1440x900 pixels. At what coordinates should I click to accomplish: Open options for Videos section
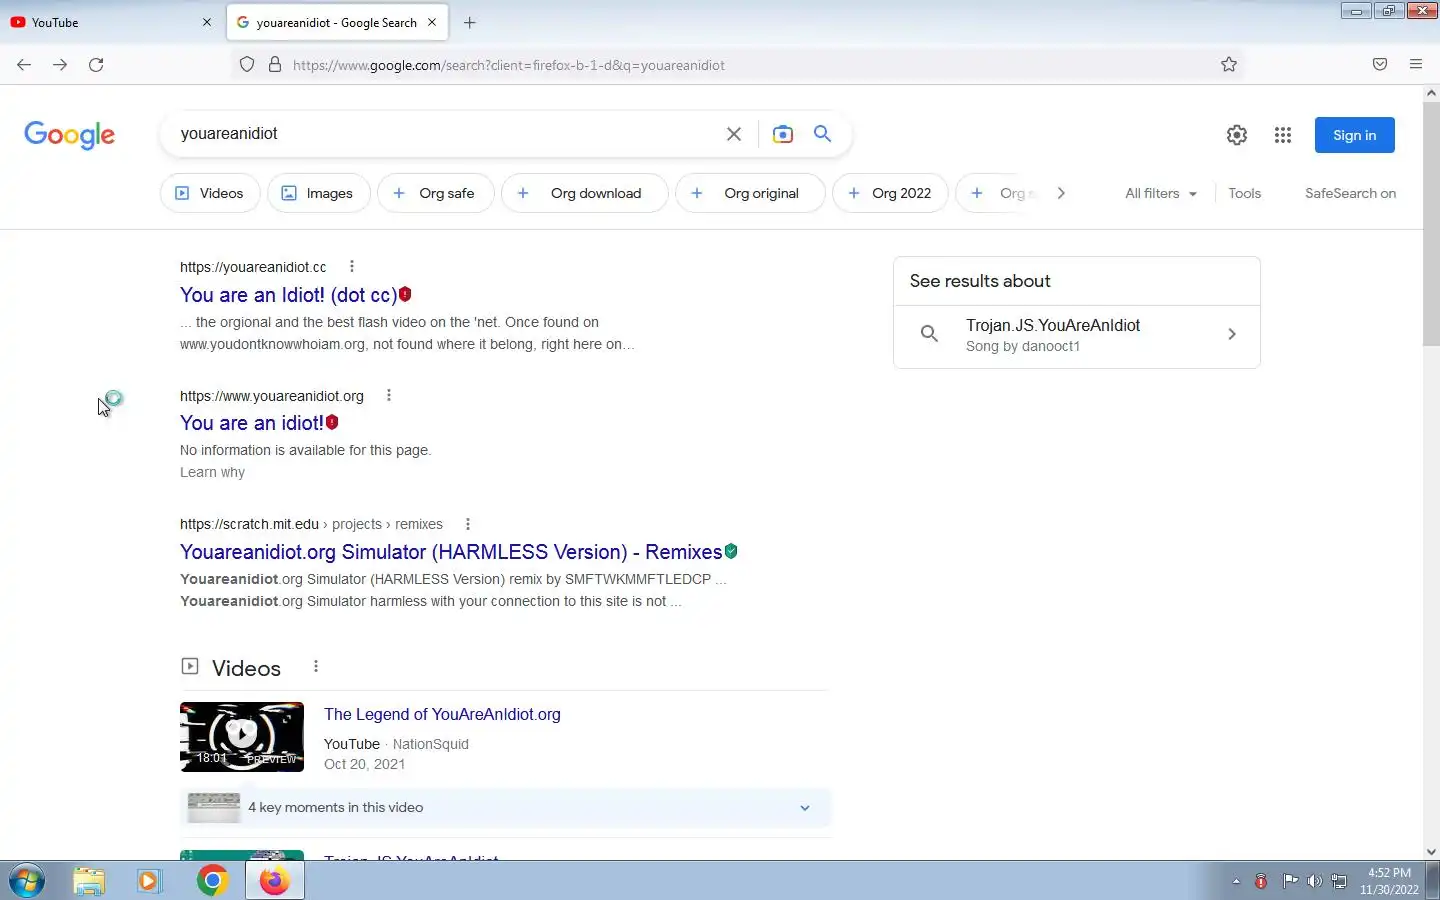(x=316, y=667)
